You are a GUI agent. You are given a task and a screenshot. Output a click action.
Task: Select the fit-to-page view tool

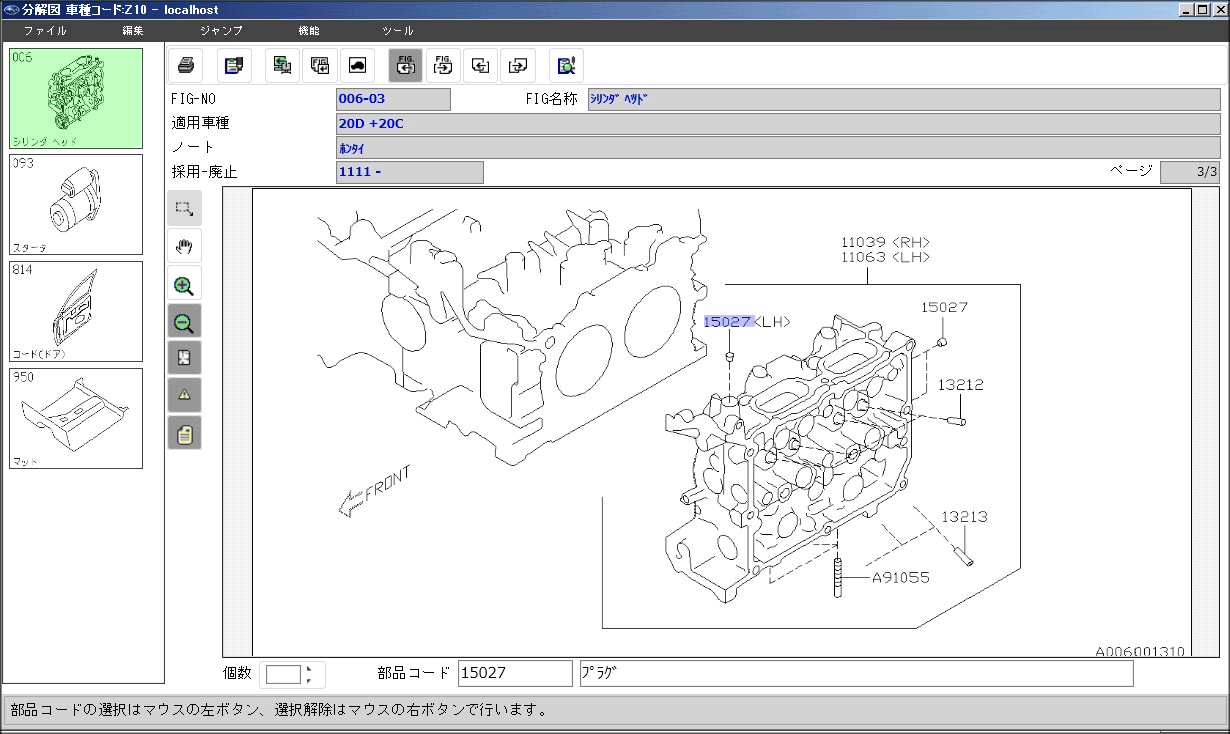(184, 357)
